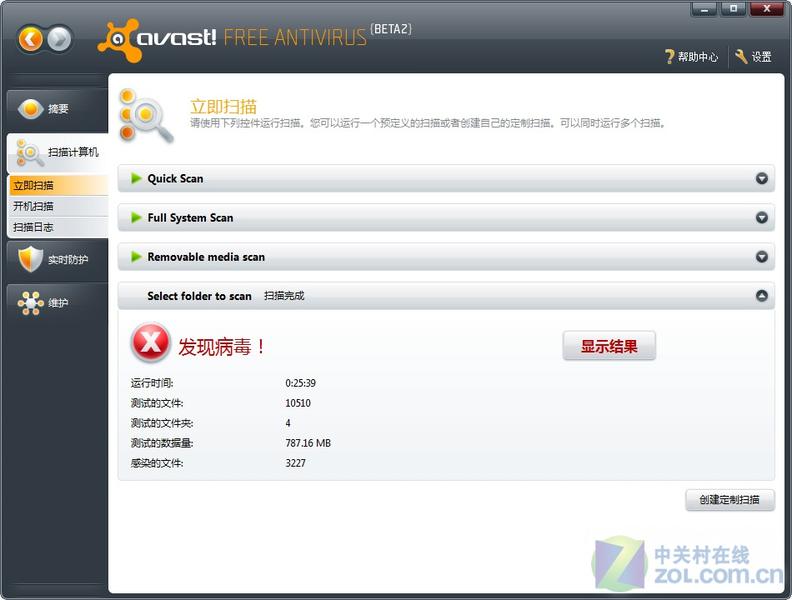
Task: Start Full System Scan play arrow
Action: coord(136,217)
